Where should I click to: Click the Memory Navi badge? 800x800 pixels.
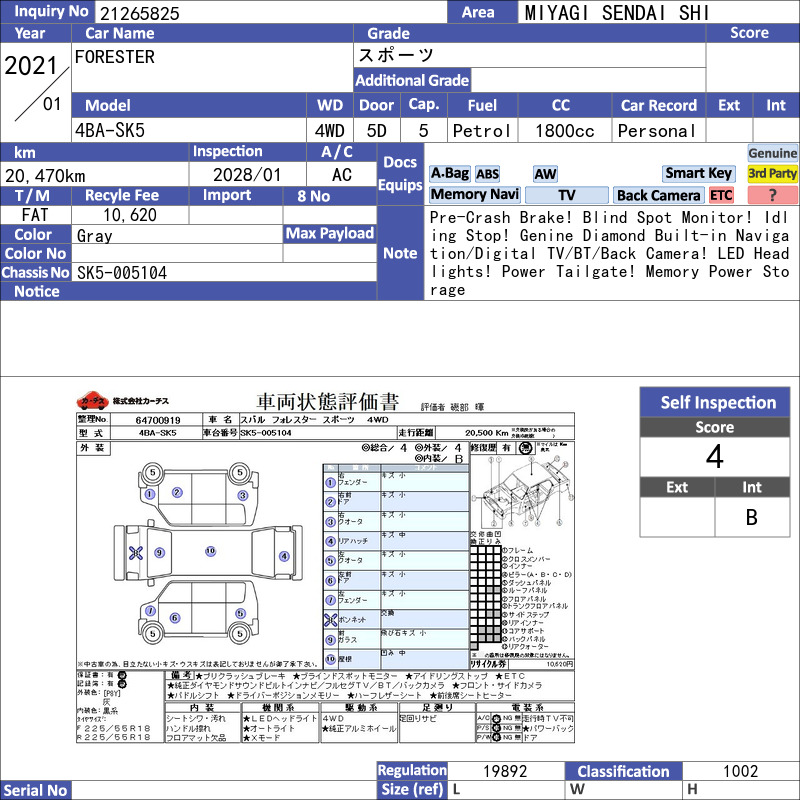coord(474,194)
